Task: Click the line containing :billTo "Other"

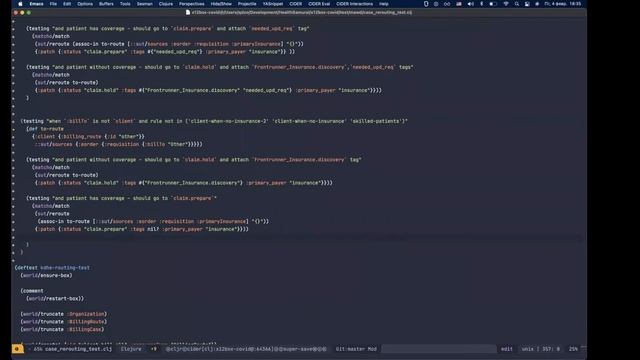Action: [118, 144]
